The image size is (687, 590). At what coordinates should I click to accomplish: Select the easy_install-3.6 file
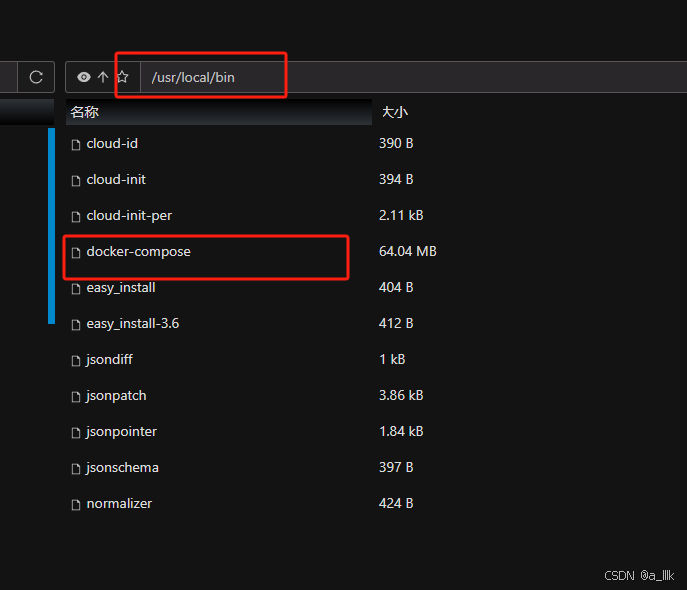pos(133,324)
